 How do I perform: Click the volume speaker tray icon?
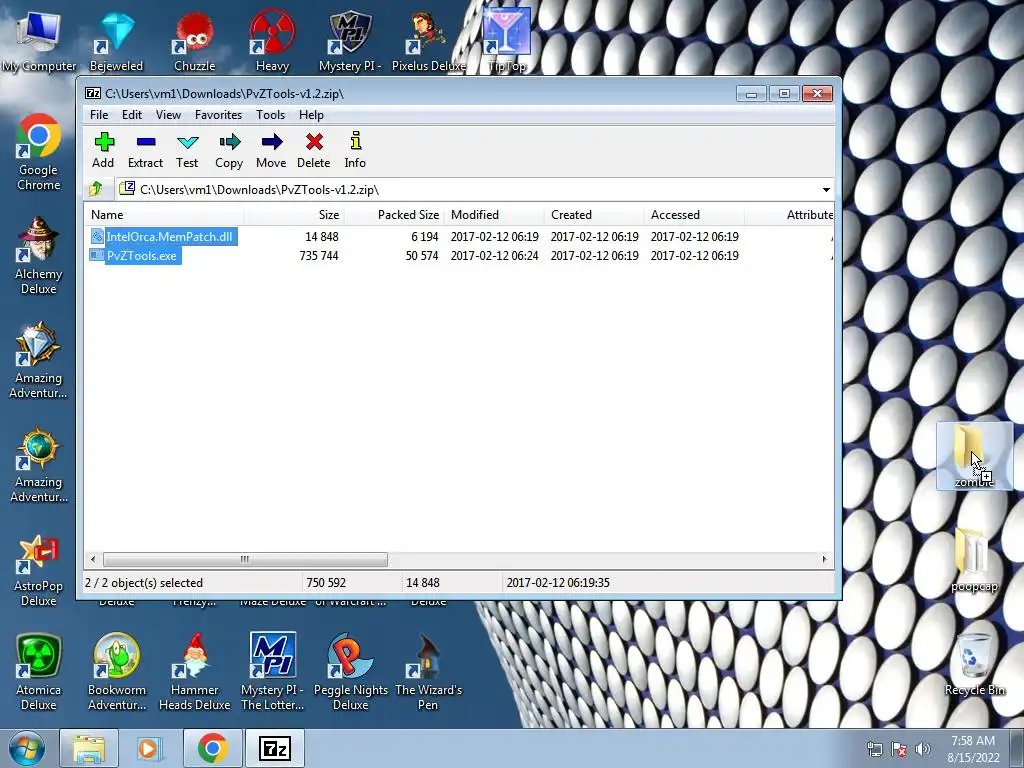(x=922, y=749)
